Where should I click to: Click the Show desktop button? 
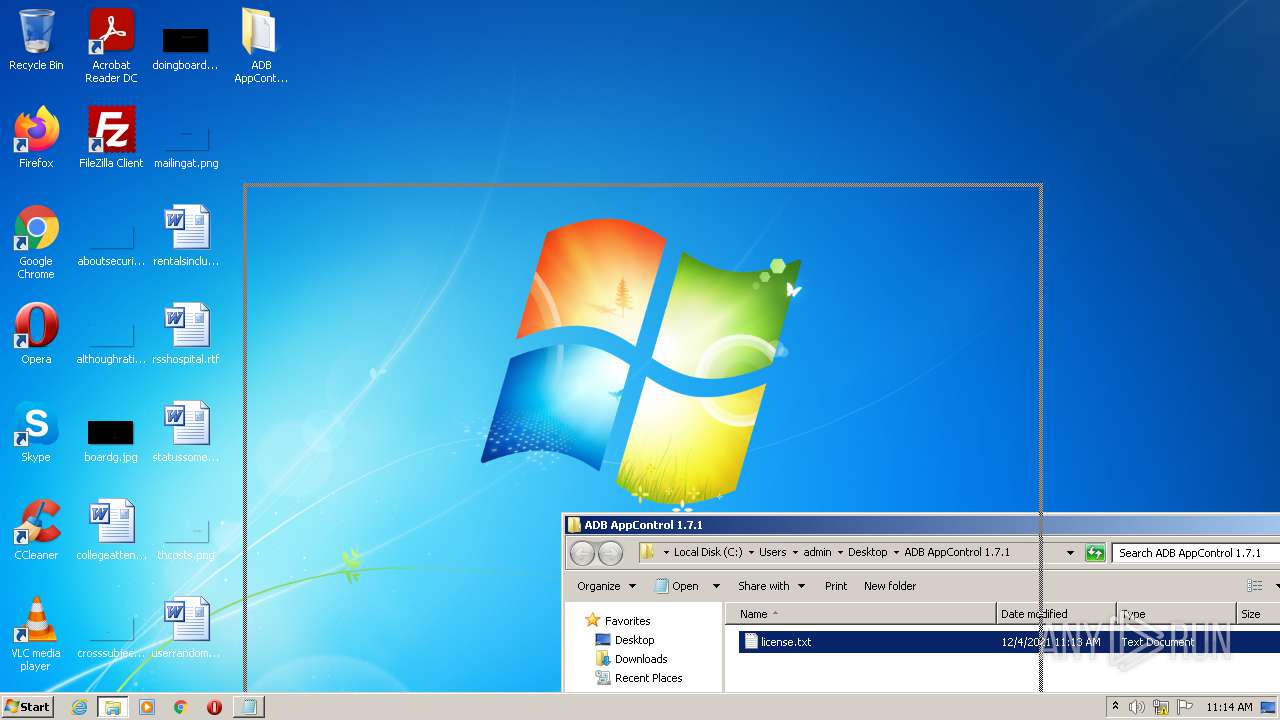pos(1270,707)
